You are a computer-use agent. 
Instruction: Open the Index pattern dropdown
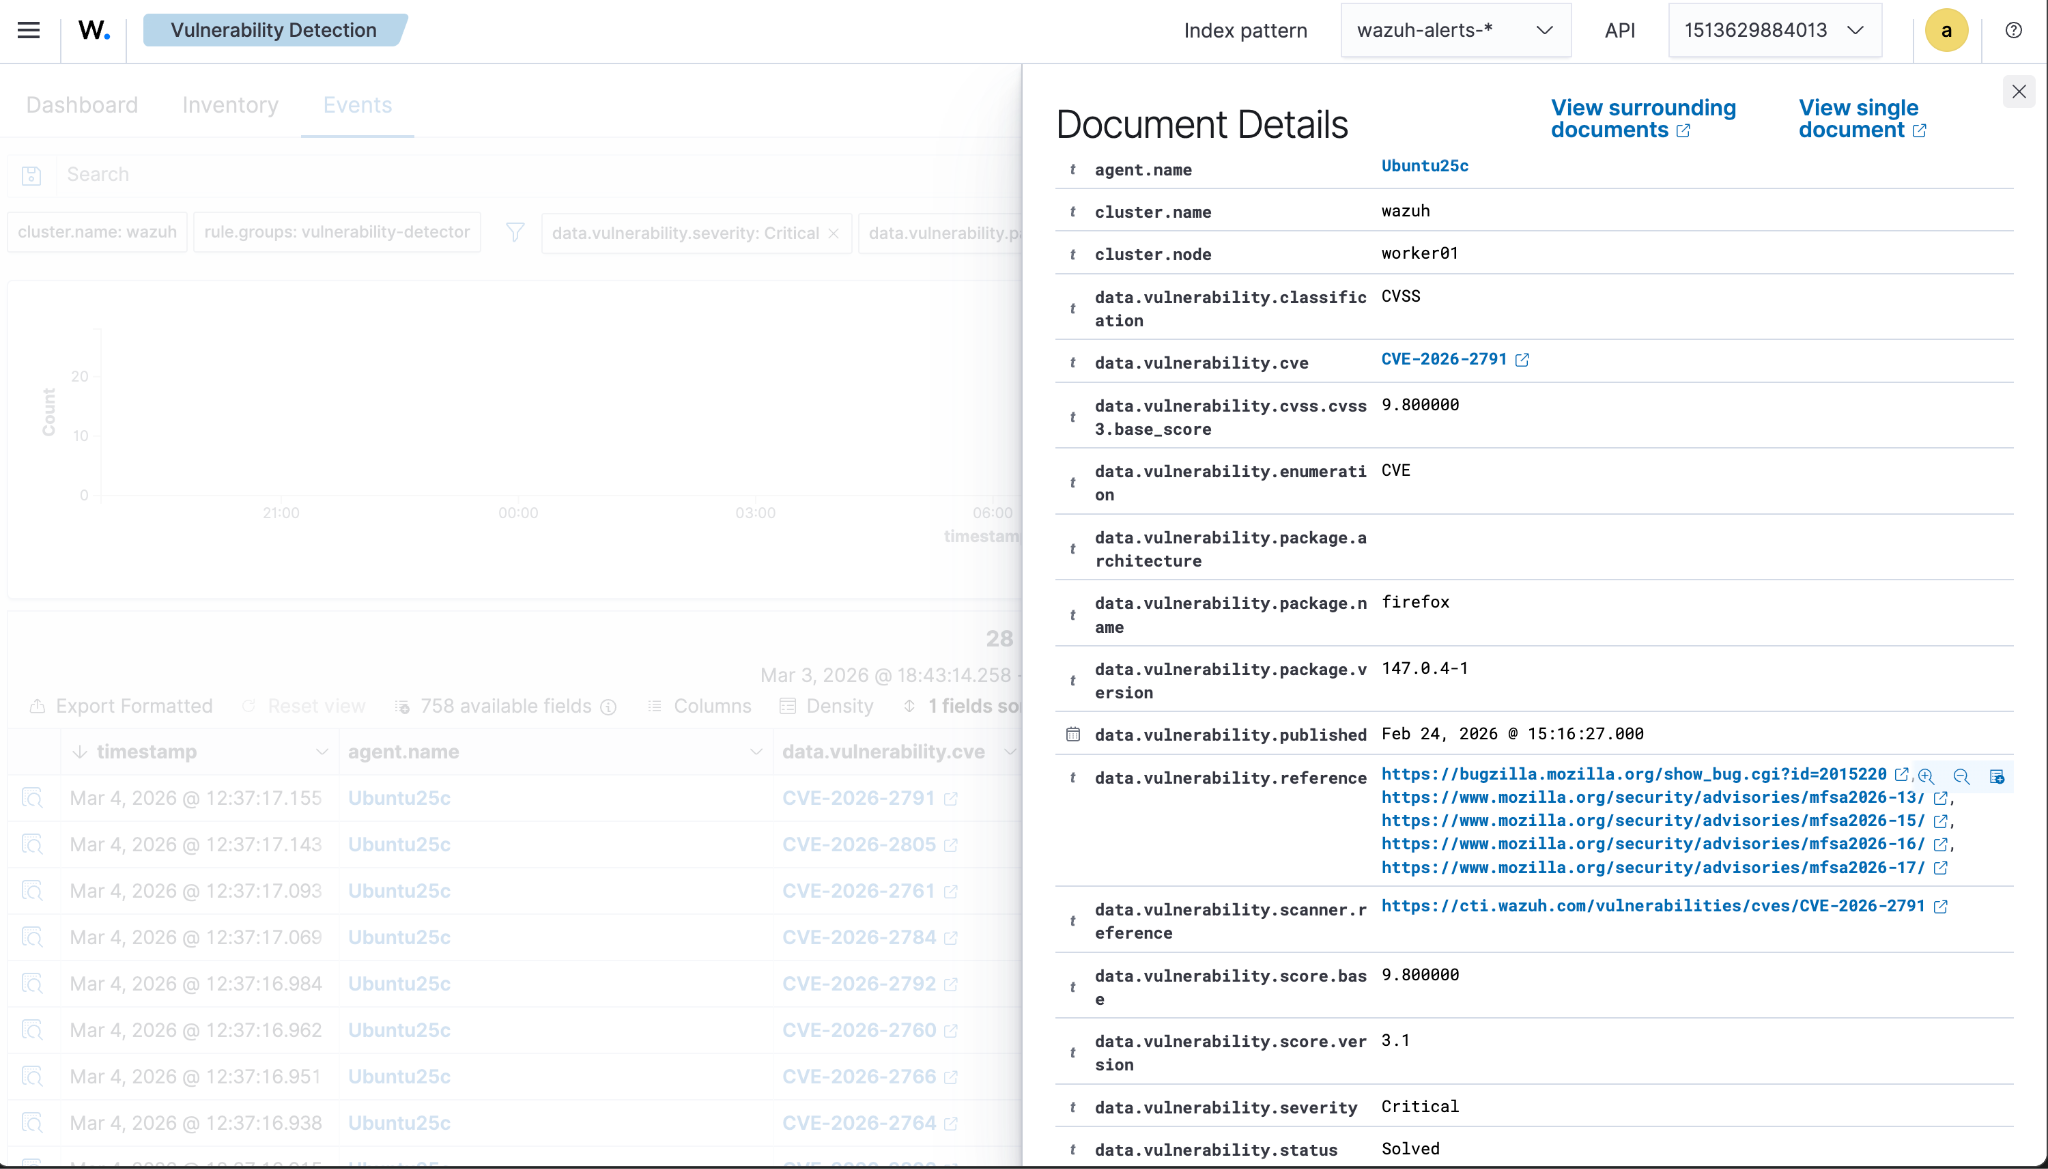(1455, 30)
